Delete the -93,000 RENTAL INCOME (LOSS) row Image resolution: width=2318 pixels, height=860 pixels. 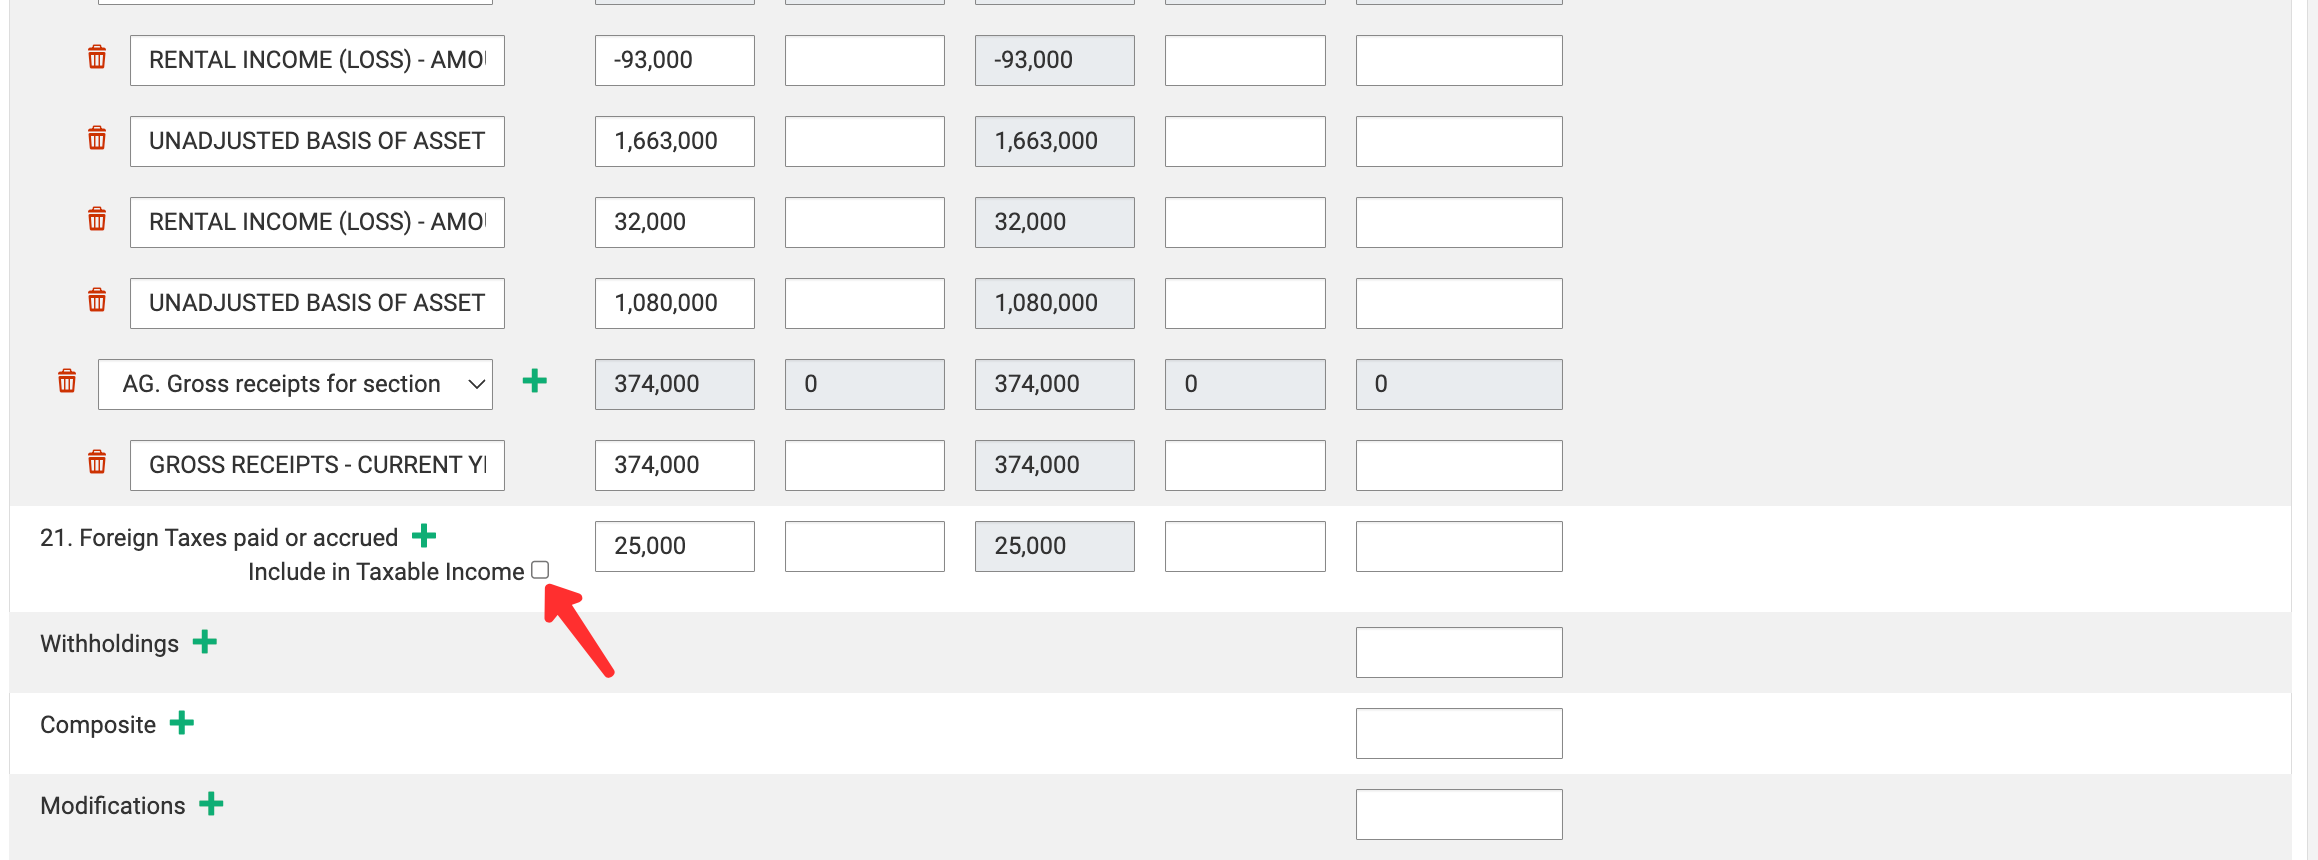pos(97,58)
